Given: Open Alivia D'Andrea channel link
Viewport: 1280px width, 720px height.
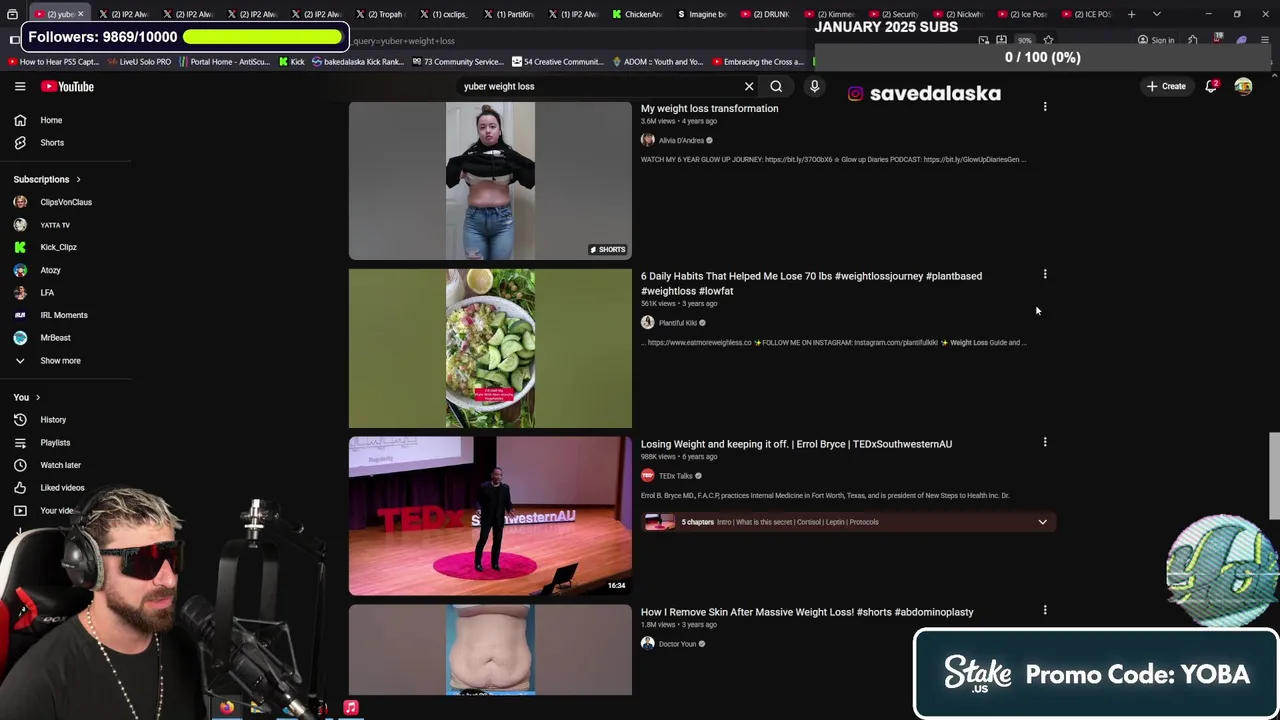Looking at the screenshot, I should pyautogui.click(x=681, y=140).
